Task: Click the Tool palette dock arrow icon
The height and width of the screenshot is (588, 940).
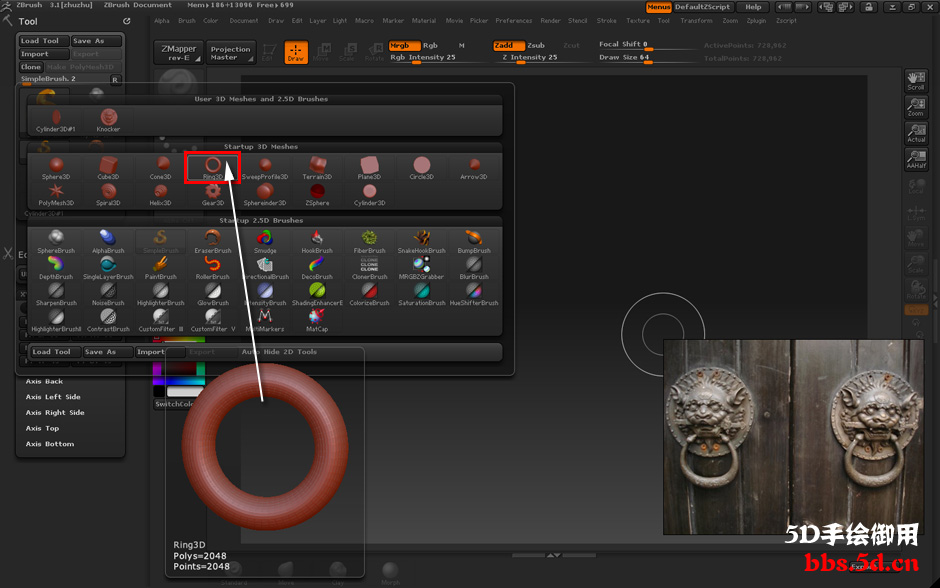Action: point(127,21)
